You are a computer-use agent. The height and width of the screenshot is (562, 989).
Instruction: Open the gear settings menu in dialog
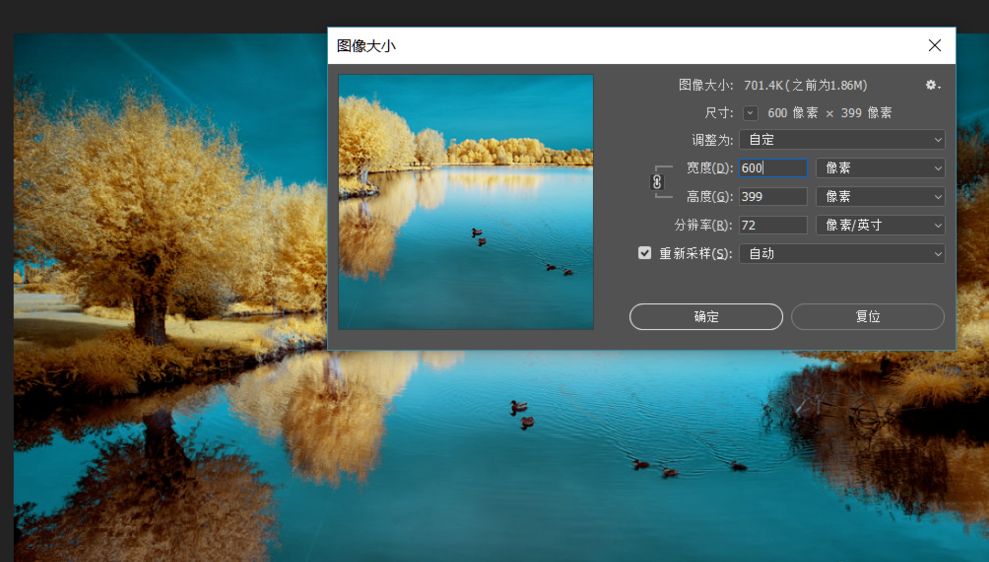point(933,85)
